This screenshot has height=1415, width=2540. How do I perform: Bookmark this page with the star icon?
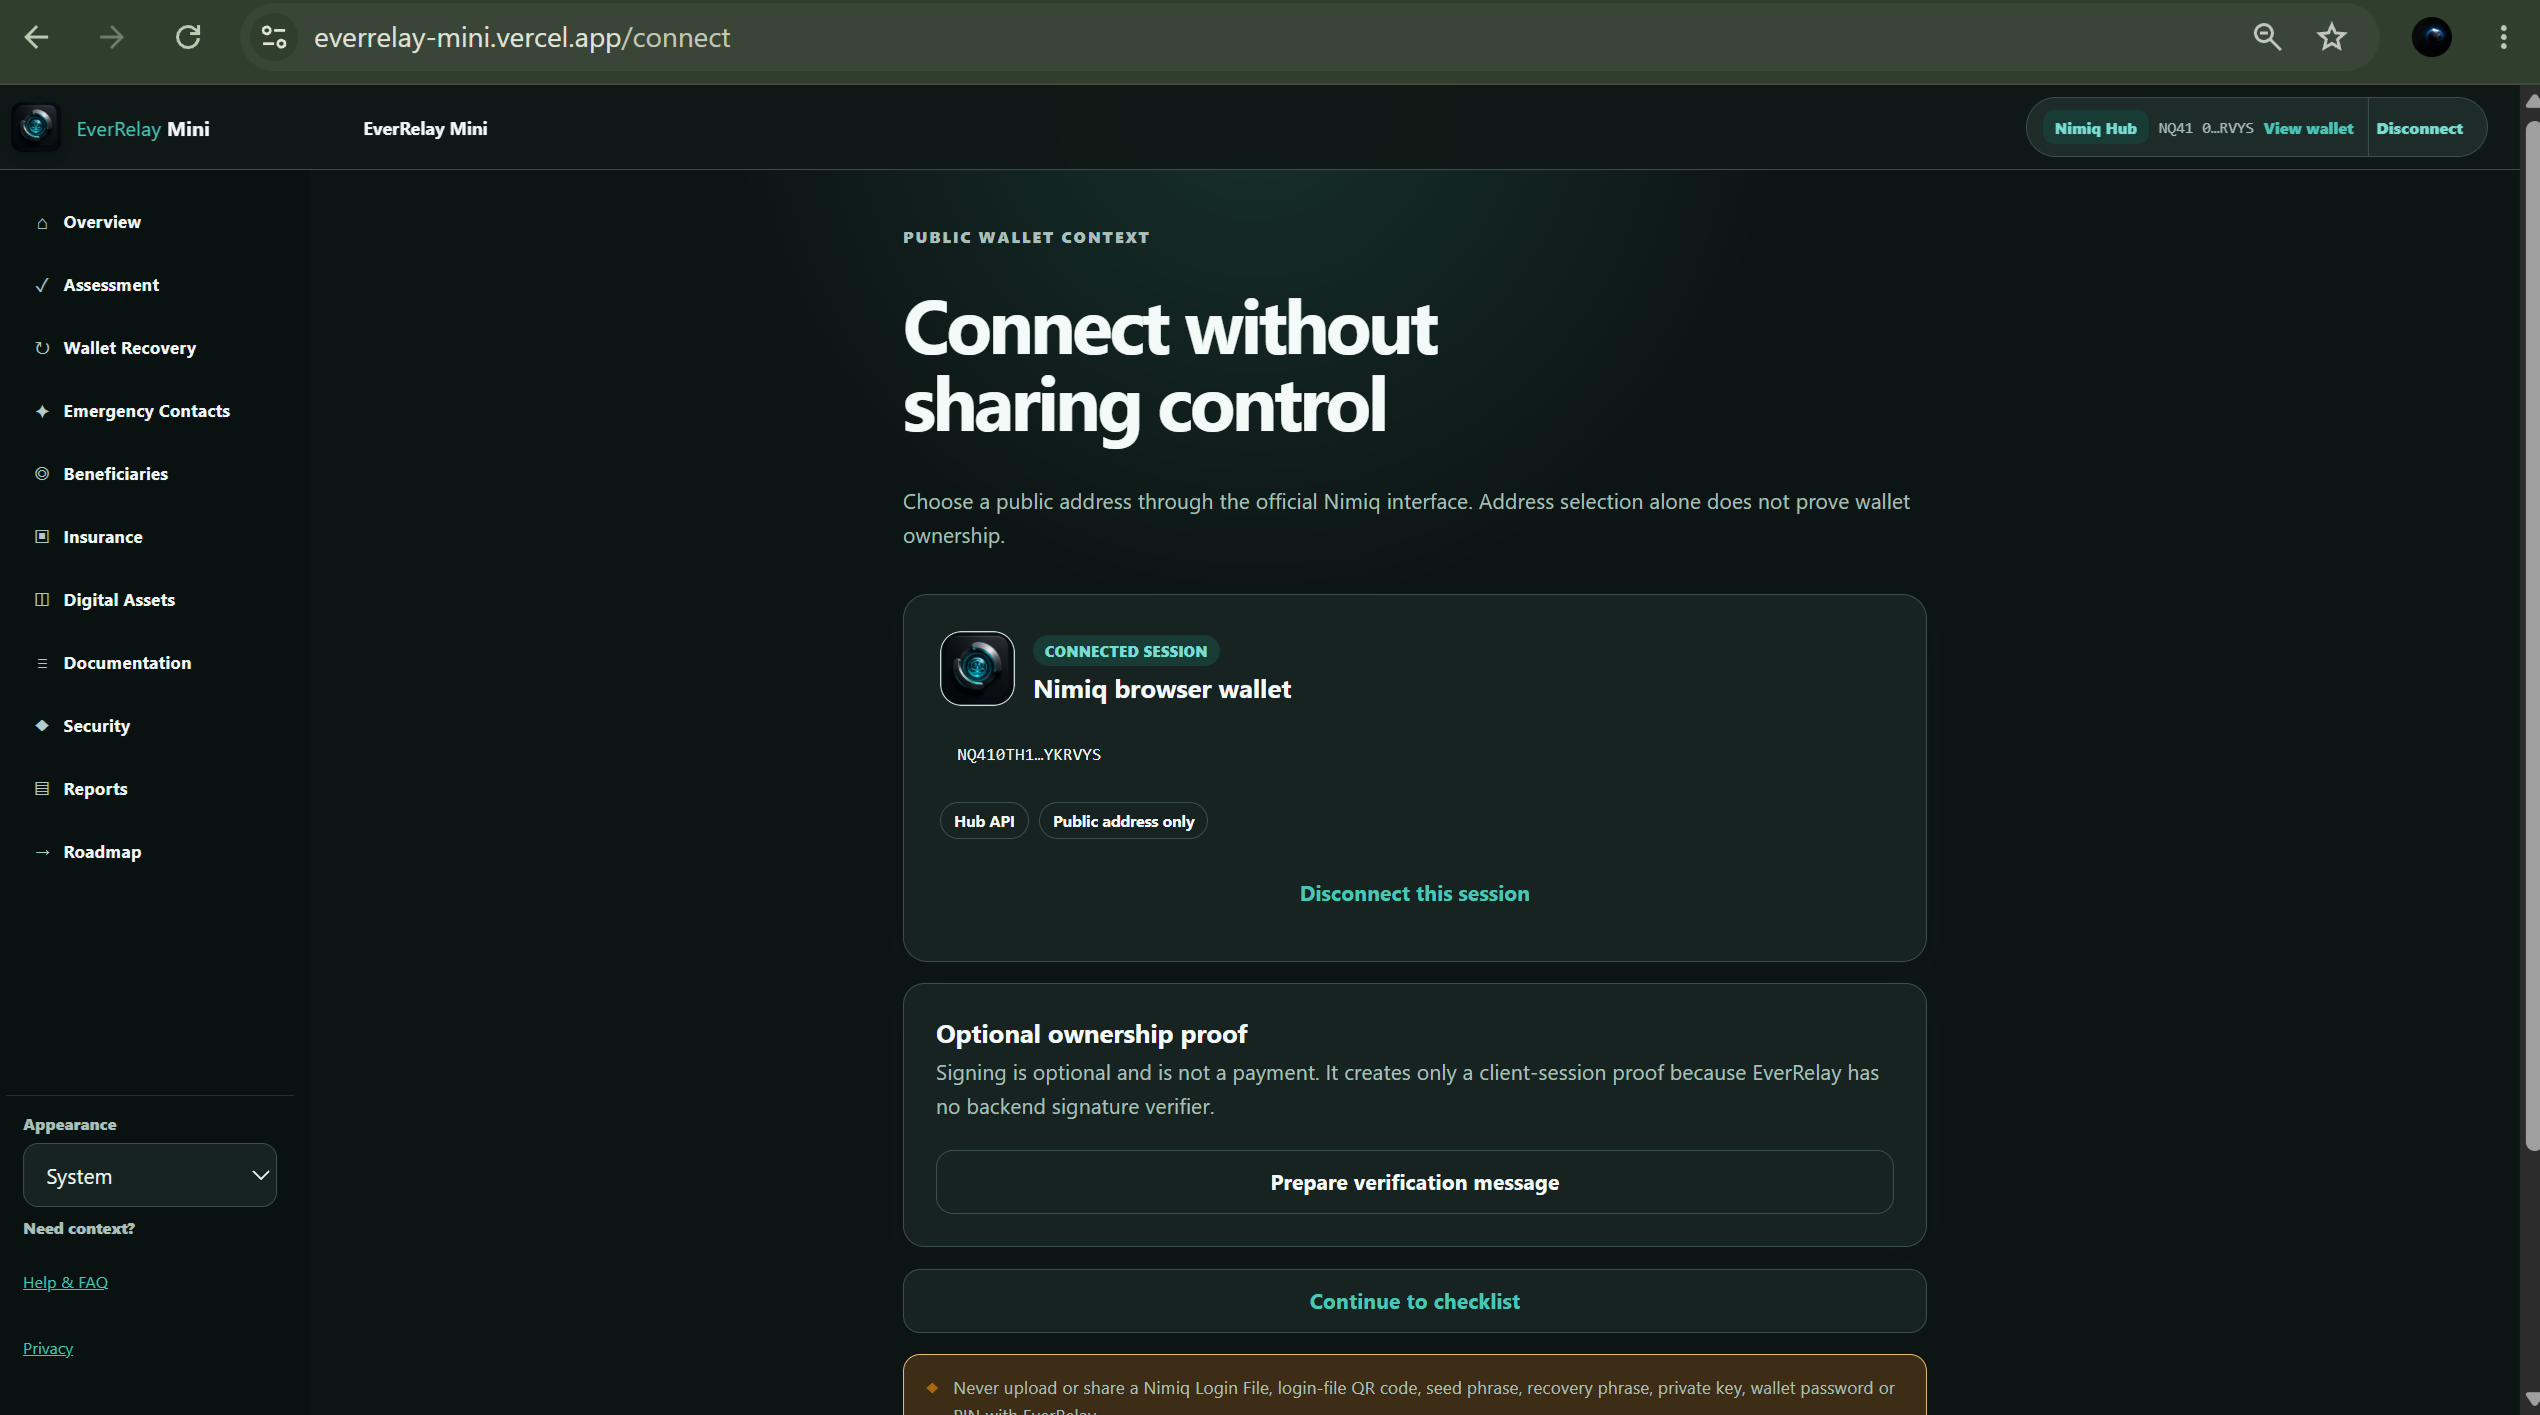tap(2331, 37)
